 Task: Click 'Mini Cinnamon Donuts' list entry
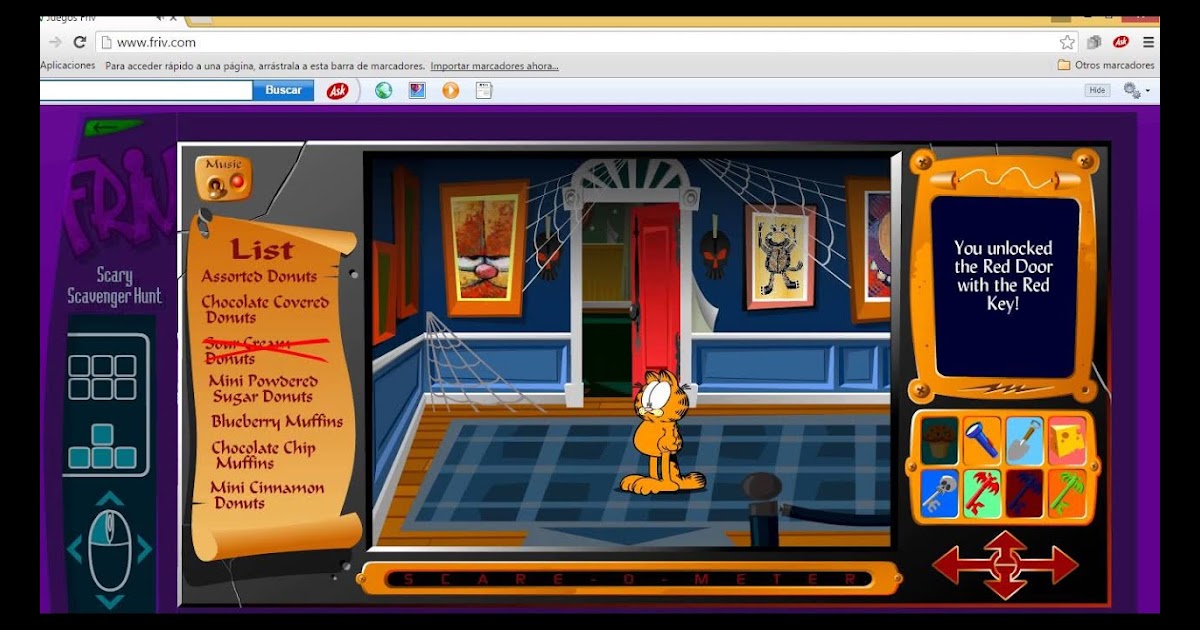[267, 495]
